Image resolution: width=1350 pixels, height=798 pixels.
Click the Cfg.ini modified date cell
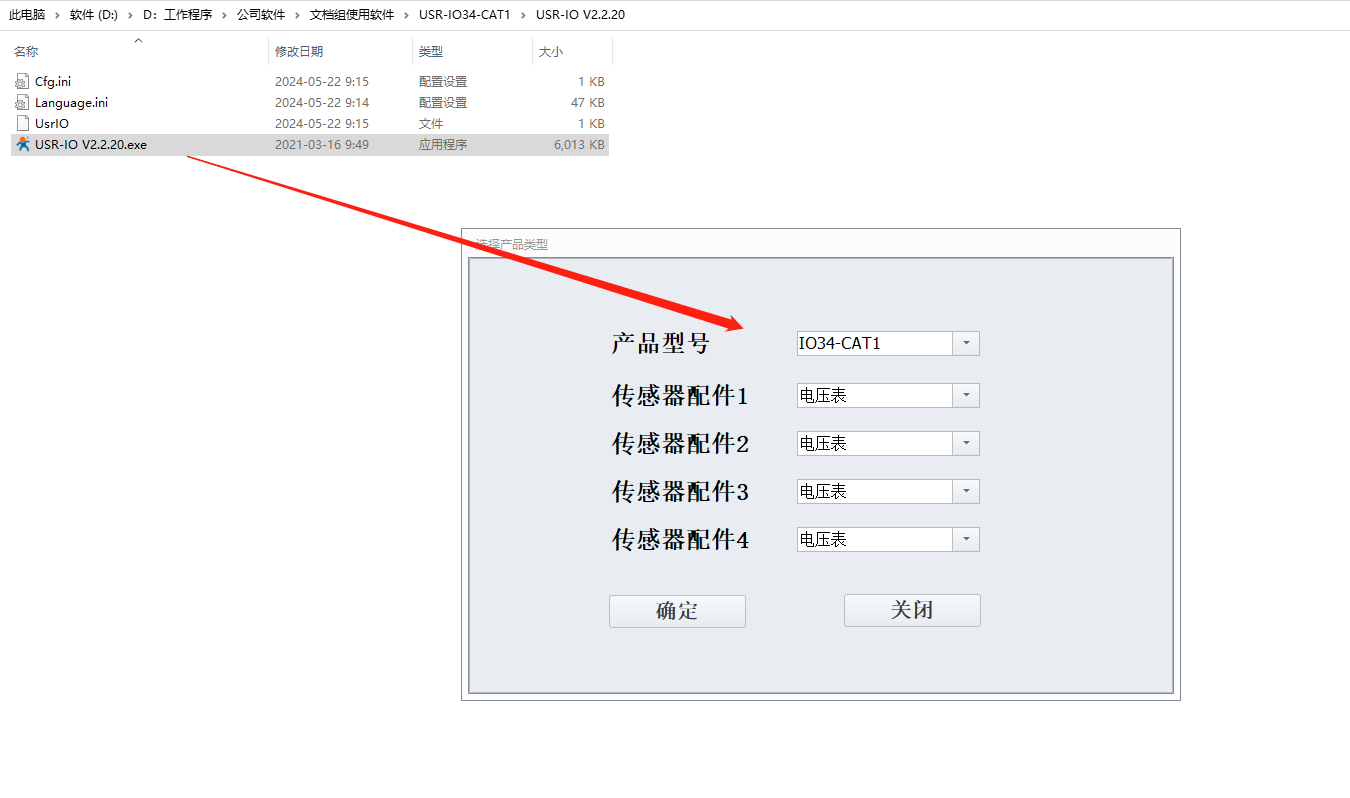point(322,81)
